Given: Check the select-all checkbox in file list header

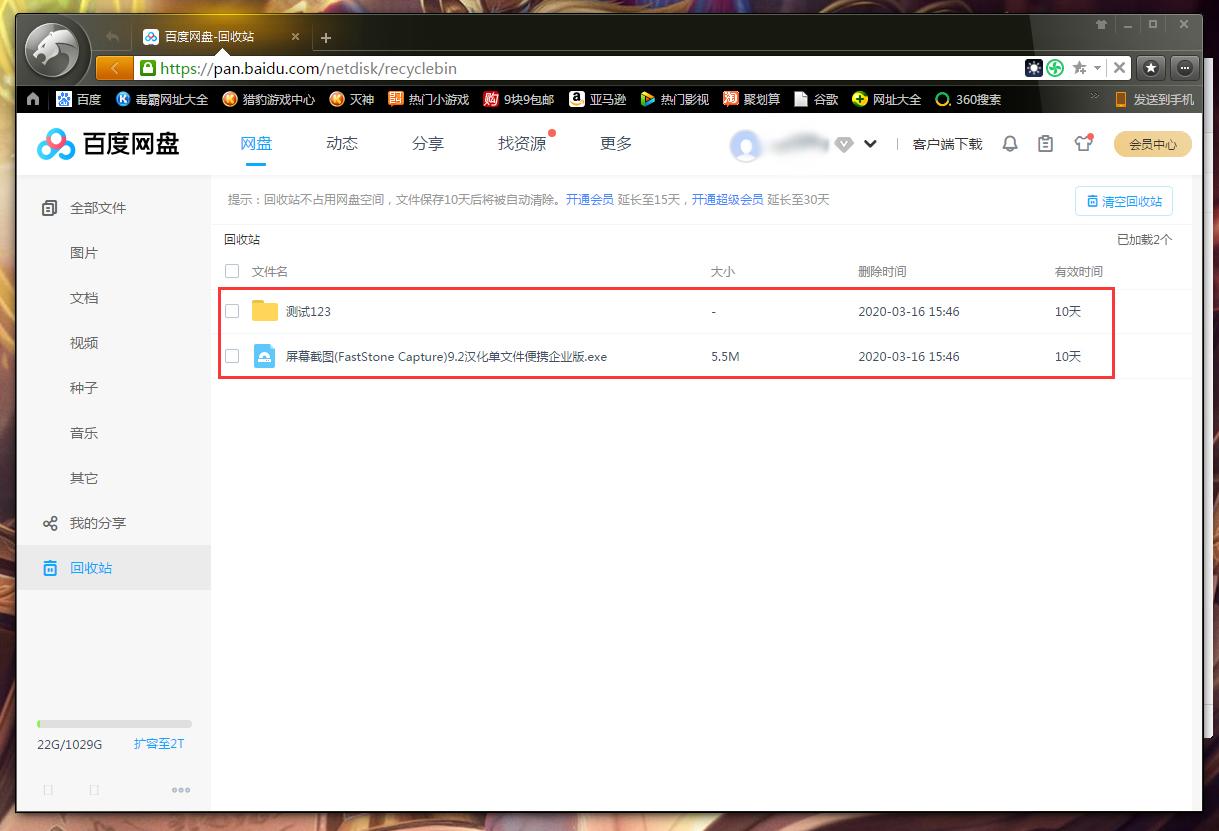Looking at the screenshot, I should [232, 271].
